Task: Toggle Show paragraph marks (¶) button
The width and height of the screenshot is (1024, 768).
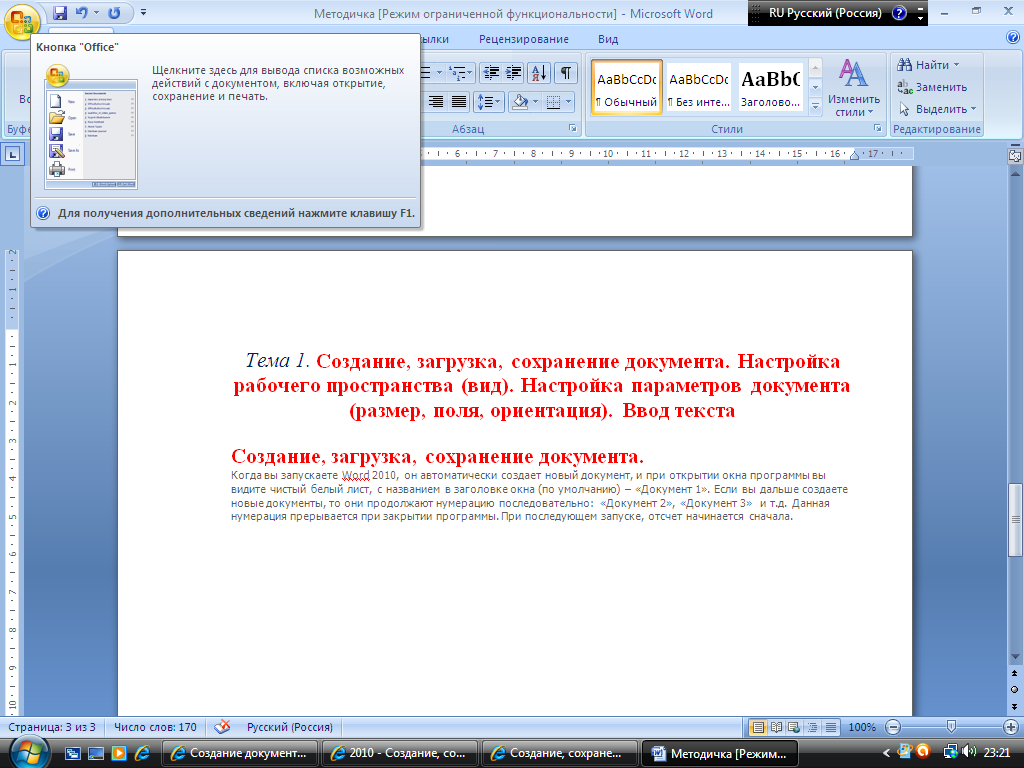Action: click(566, 72)
